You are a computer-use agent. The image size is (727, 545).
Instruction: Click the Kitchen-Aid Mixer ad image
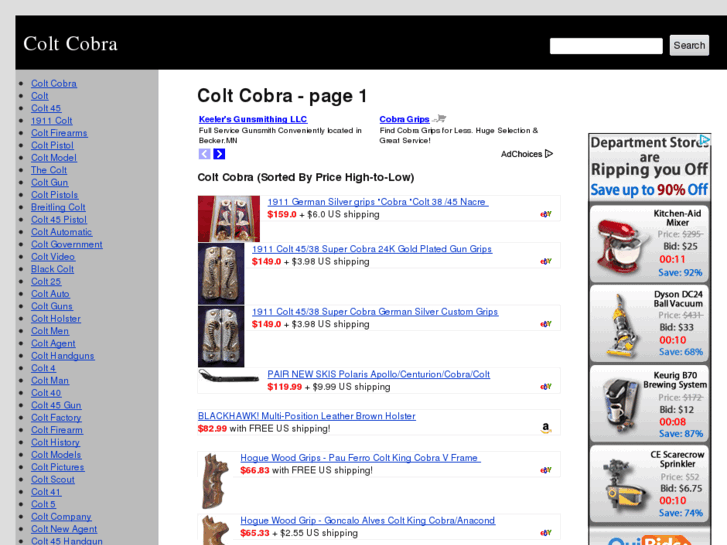(620, 246)
